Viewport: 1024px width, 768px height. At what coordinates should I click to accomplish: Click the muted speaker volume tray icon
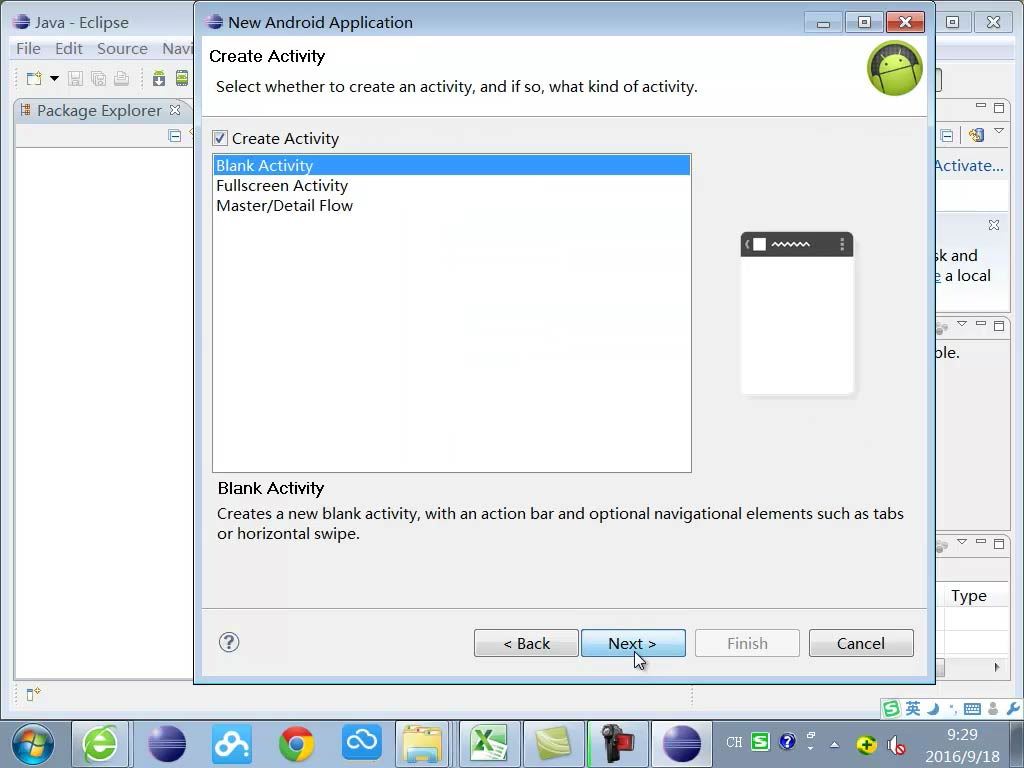click(x=896, y=744)
